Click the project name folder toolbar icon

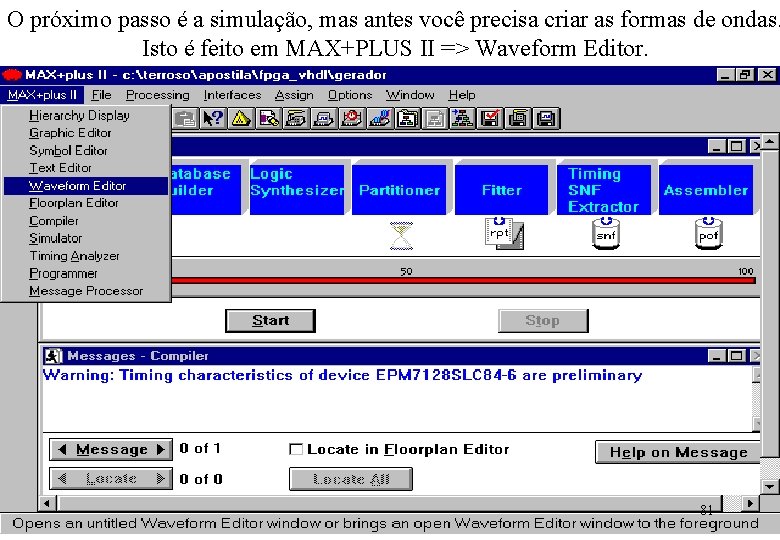(x=408, y=119)
